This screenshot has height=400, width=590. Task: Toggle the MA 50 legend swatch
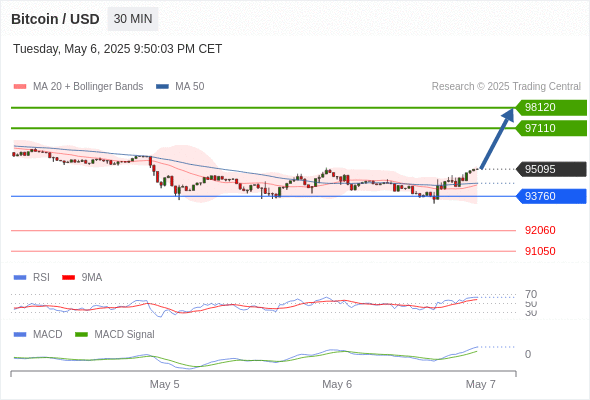point(162,87)
